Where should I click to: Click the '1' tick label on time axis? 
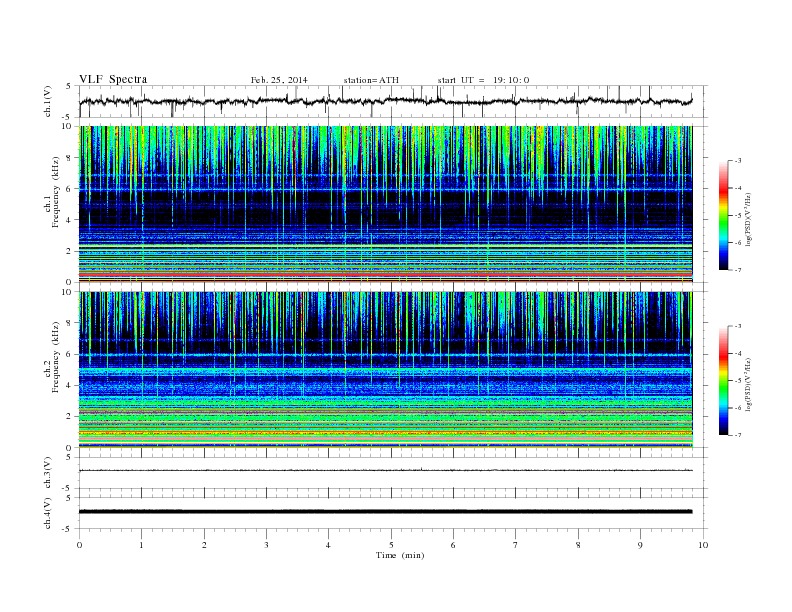click(x=141, y=545)
